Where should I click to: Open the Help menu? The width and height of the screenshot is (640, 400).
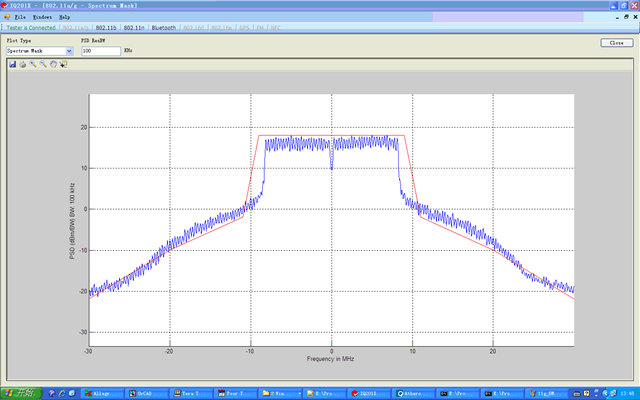(x=65, y=18)
